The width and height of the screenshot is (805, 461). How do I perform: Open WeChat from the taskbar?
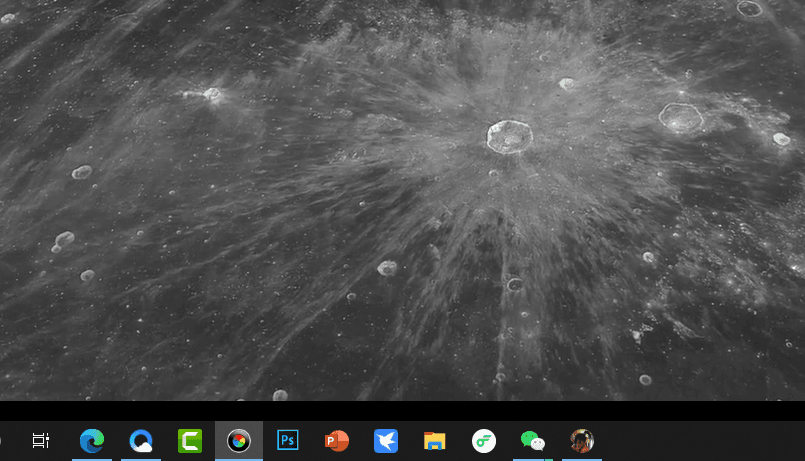[x=532, y=440]
